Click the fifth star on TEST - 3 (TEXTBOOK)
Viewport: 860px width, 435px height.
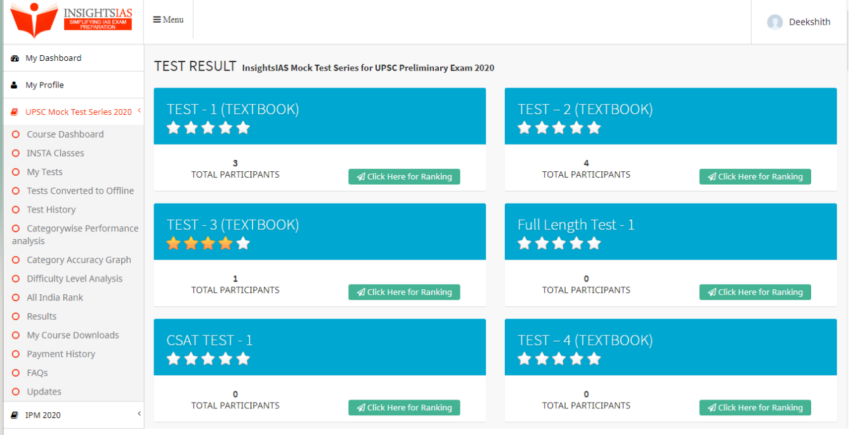[243, 243]
